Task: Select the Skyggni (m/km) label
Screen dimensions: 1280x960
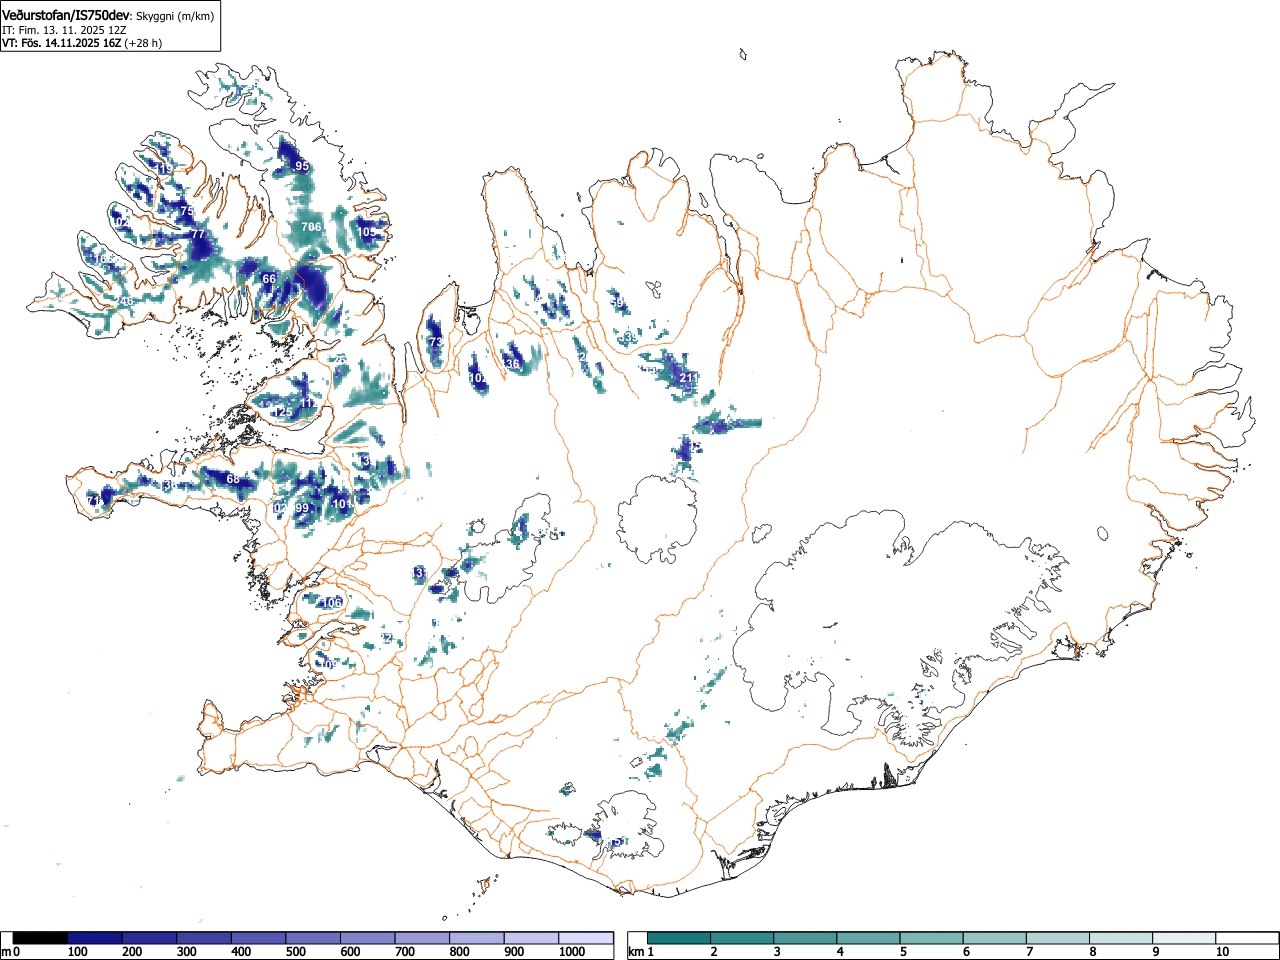Action: pos(174,15)
